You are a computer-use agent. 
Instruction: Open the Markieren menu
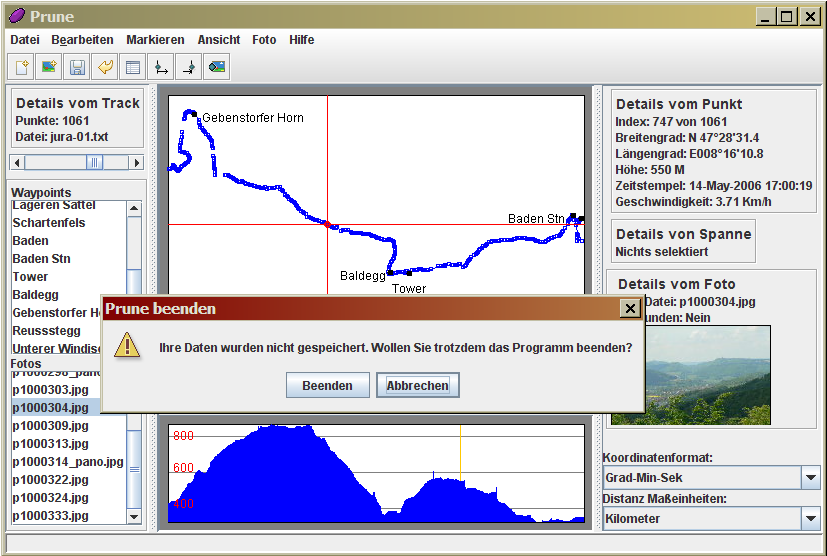pos(155,40)
